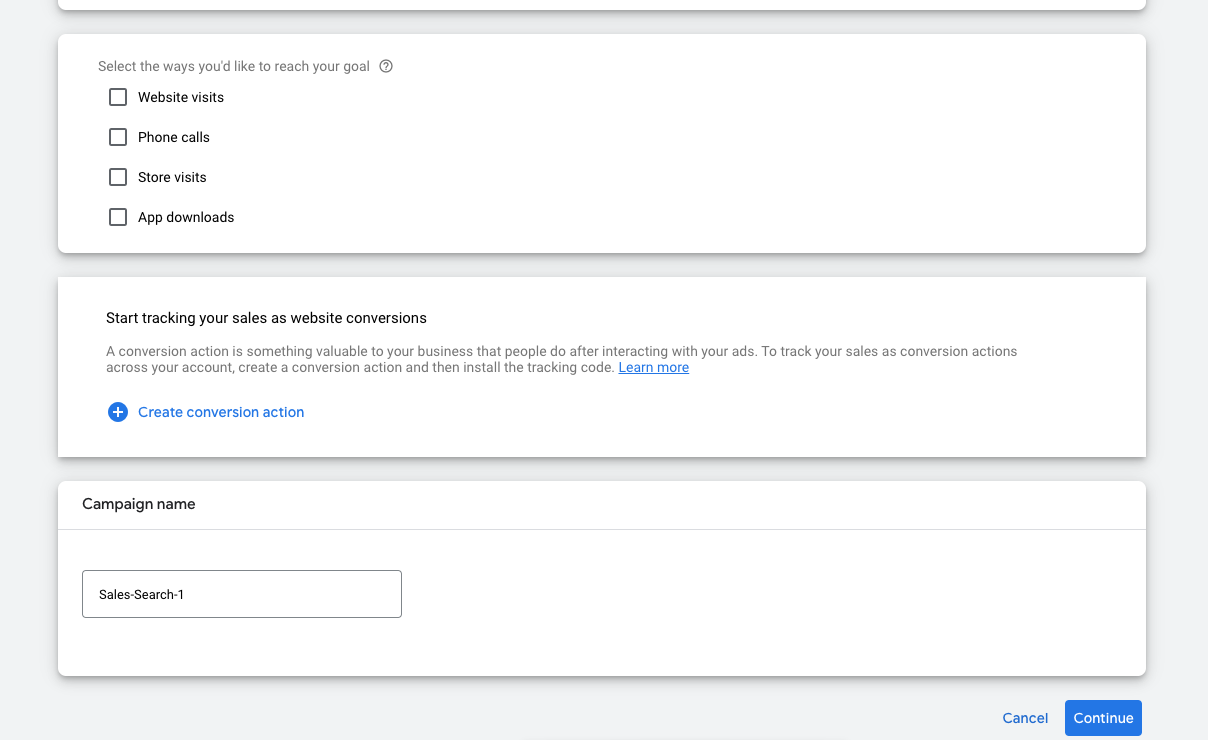This screenshot has height=740, width=1208.
Task: Click the blue plus icon for conversion action
Action: coord(118,412)
